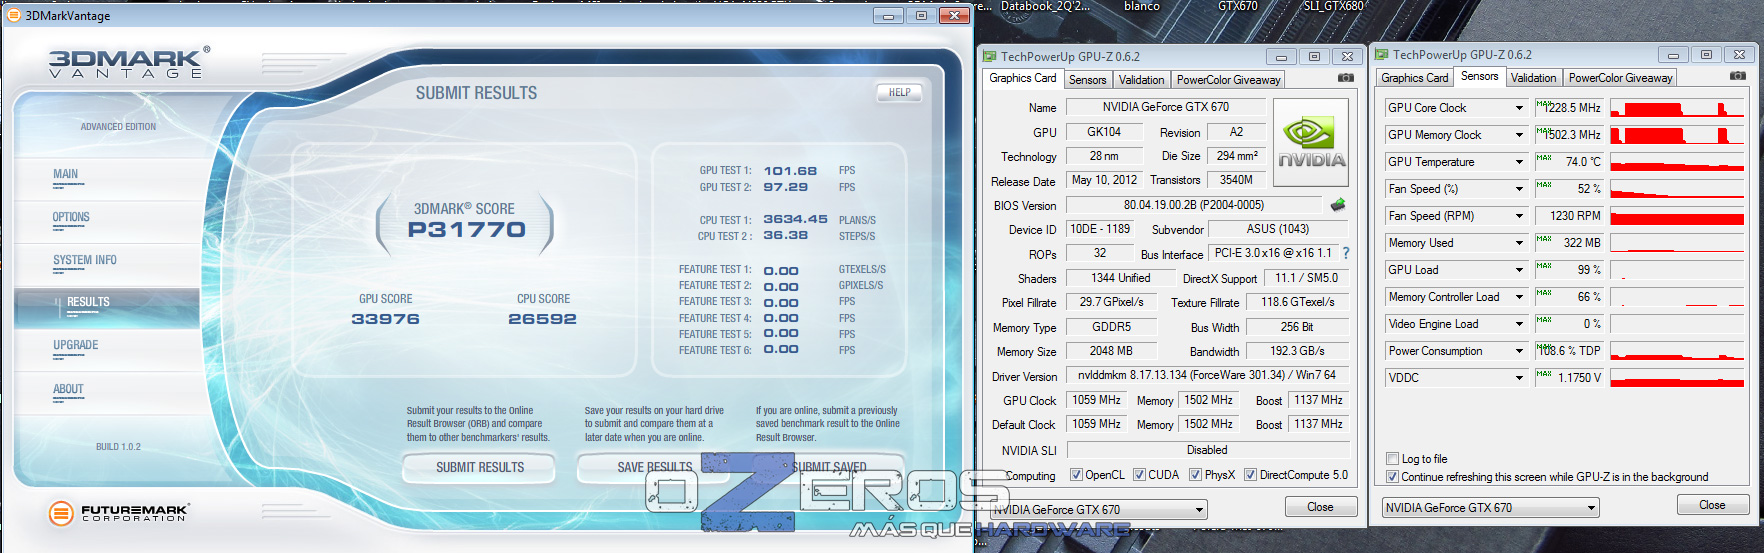Toggle the PhysX checkbox
This screenshot has width=1764, height=553.
(1195, 475)
